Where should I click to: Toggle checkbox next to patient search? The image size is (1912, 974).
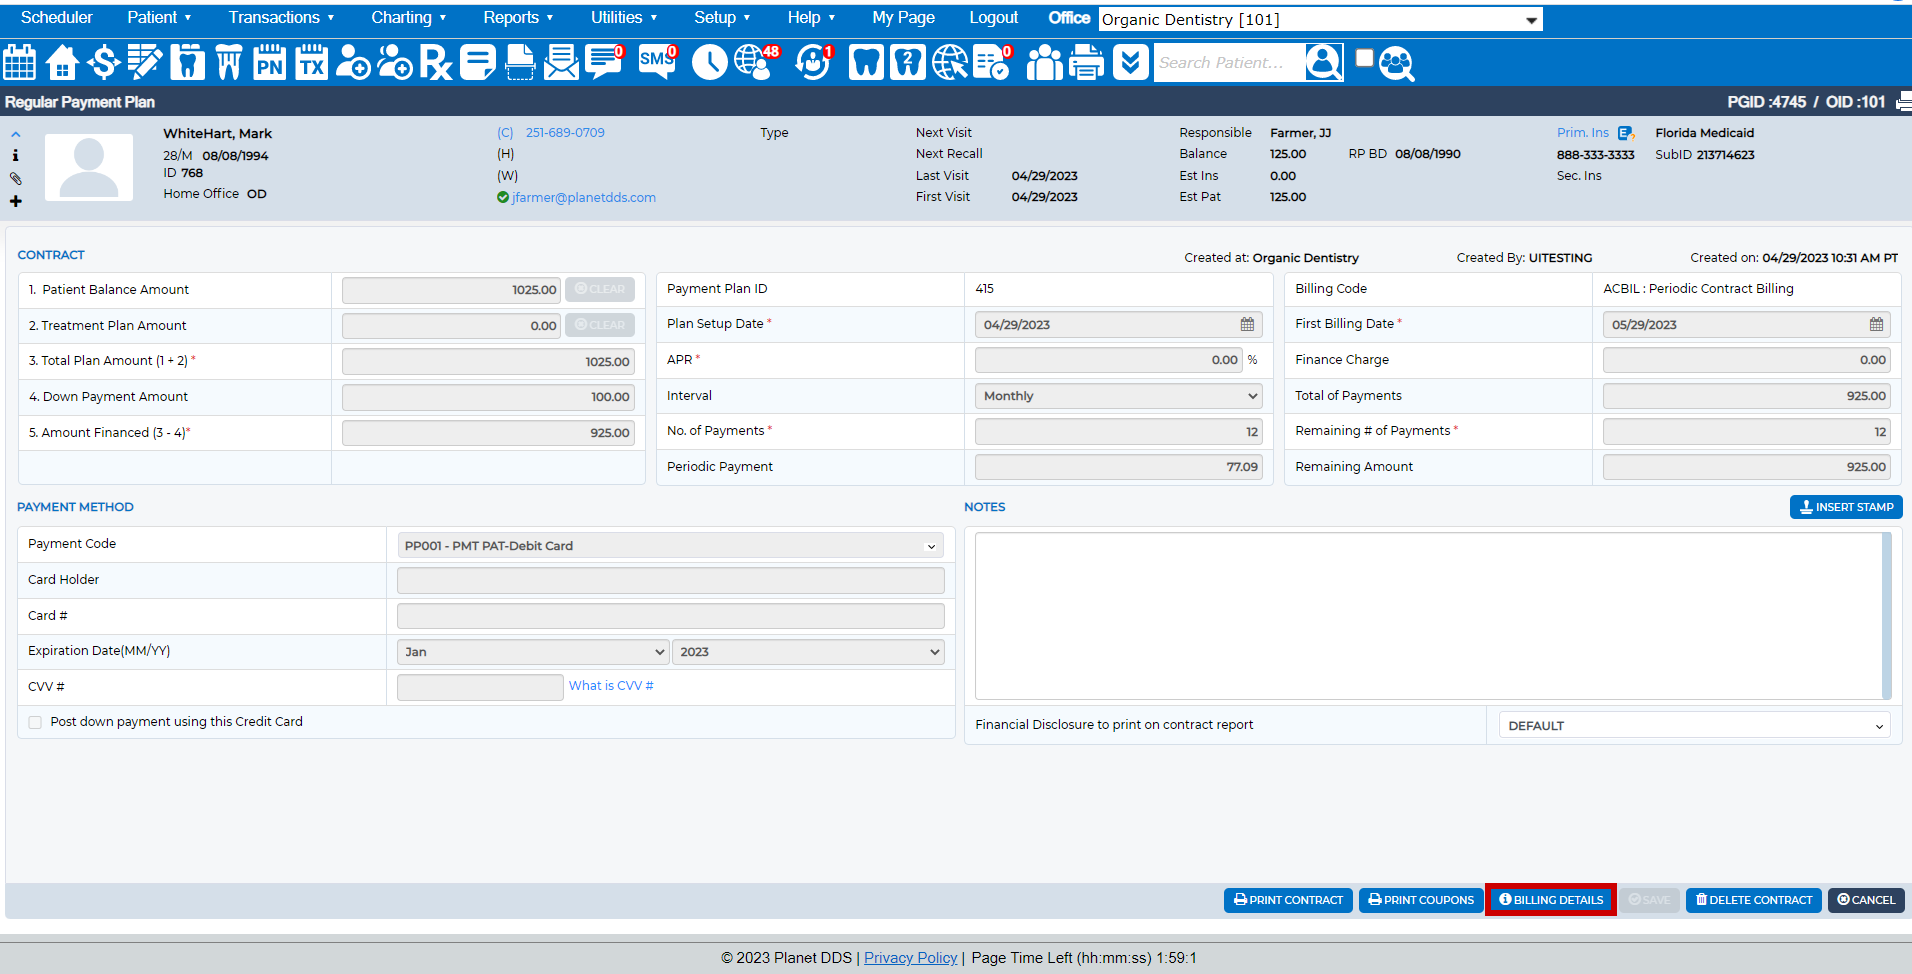(x=1364, y=58)
